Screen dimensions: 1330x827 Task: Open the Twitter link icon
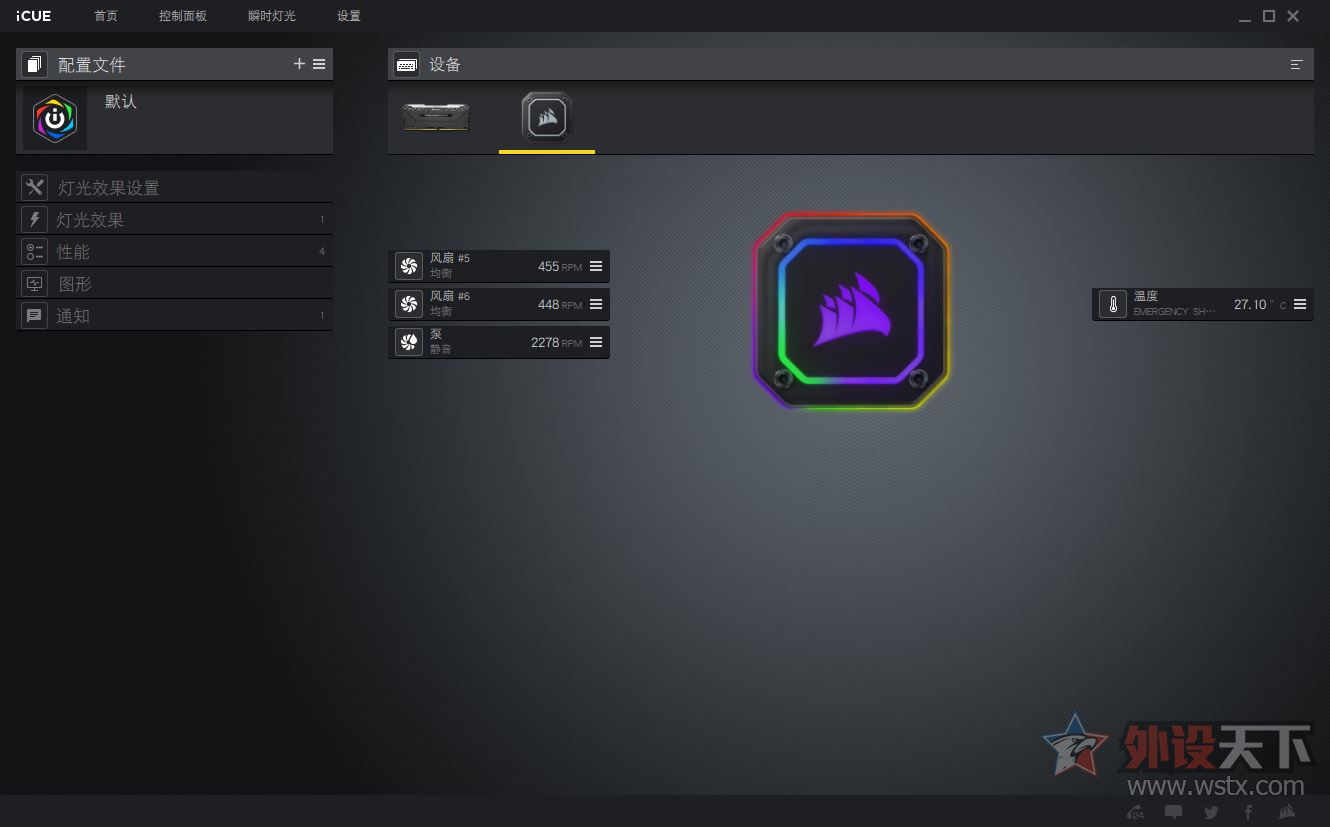(x=1212, y=812)
